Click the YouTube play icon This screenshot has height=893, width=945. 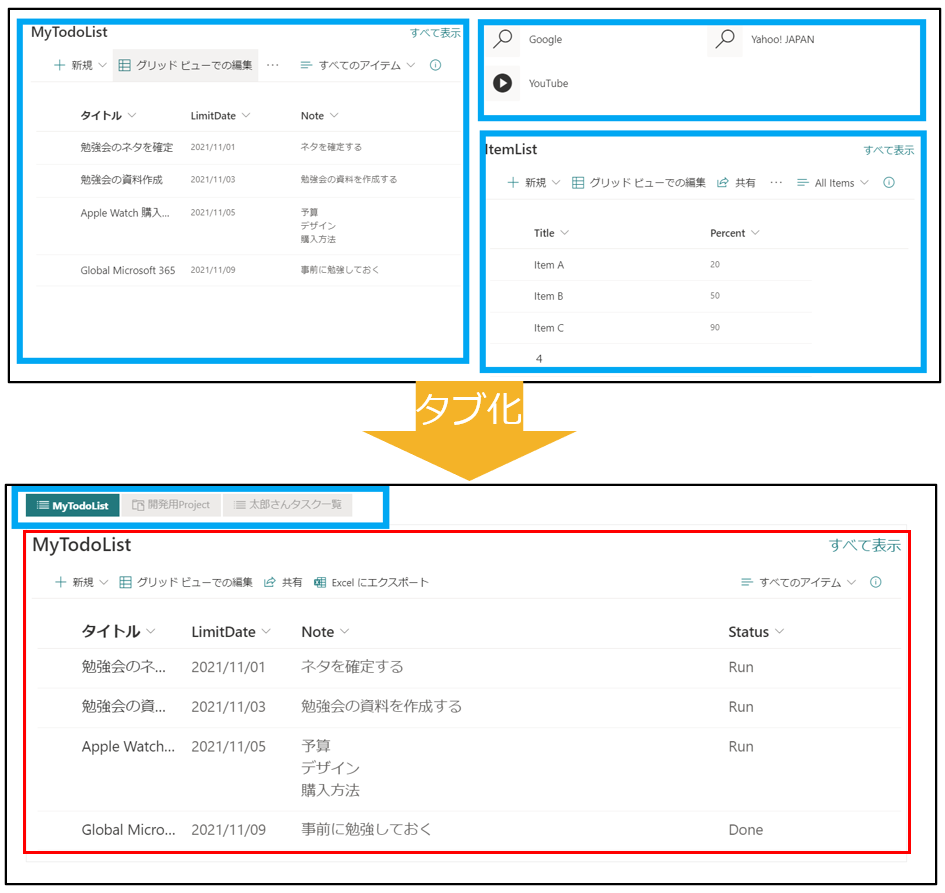(503, 83)
